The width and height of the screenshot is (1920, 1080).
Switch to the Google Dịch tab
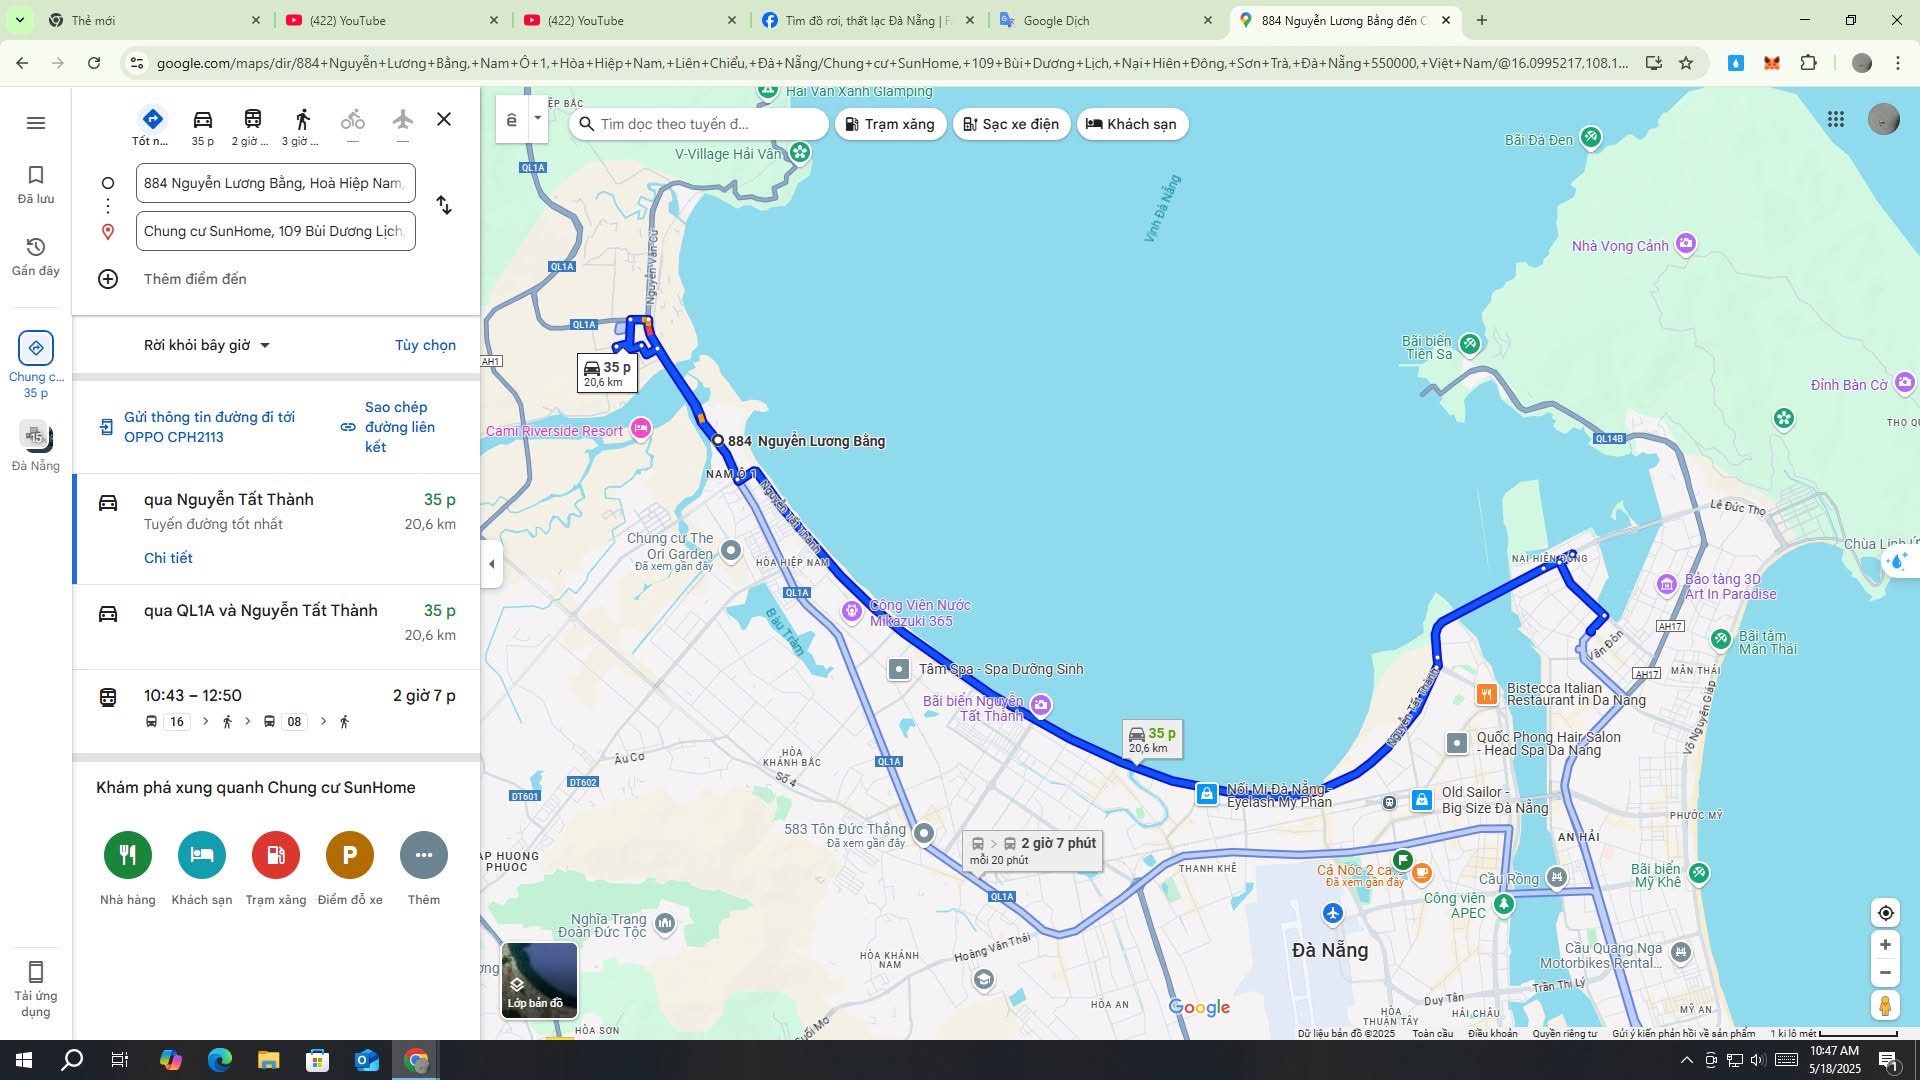(x=1107, y=20)
